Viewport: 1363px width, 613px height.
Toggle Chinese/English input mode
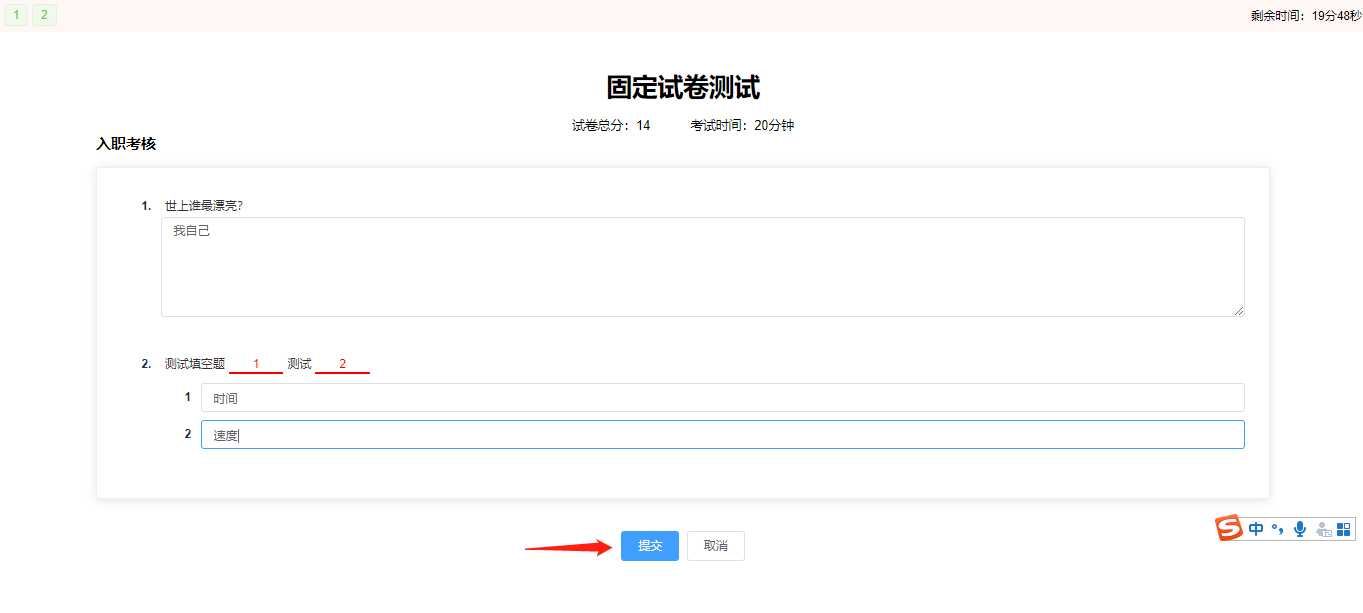(x=1256, y=528)
